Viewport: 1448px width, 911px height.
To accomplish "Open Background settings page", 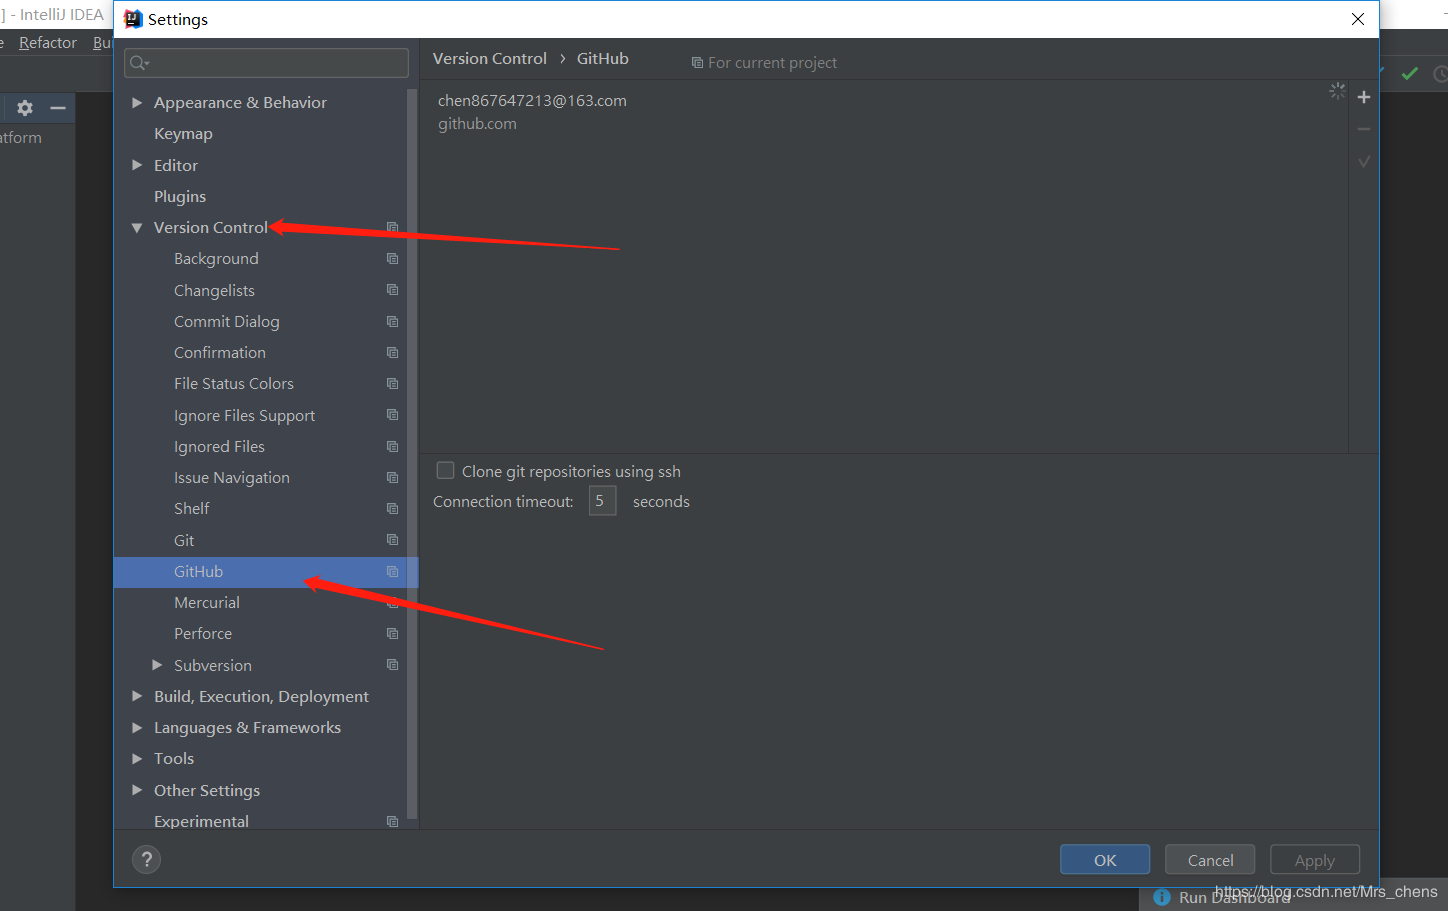I will tap(216, 258).
